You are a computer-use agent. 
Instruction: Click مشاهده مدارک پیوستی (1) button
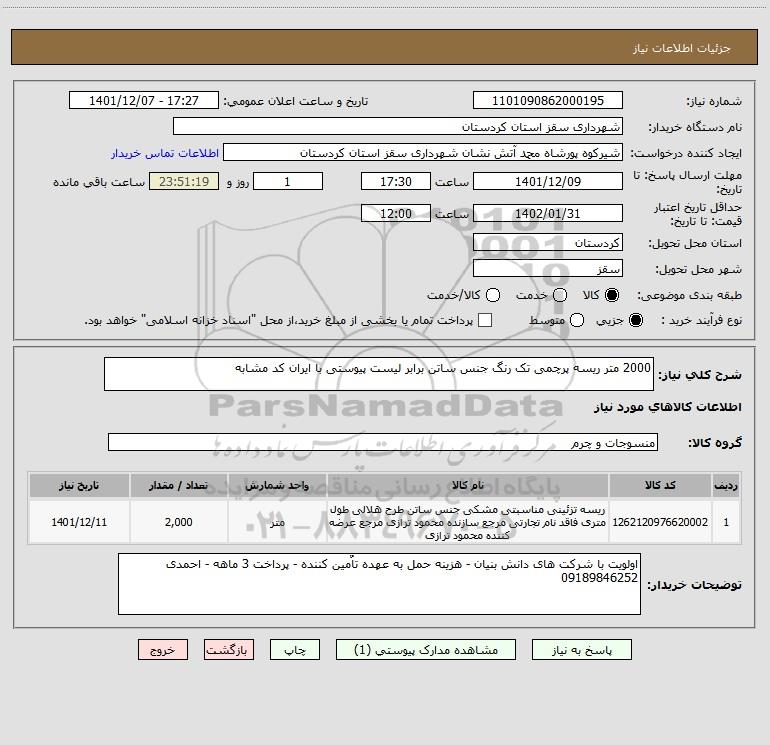point(426,650)
